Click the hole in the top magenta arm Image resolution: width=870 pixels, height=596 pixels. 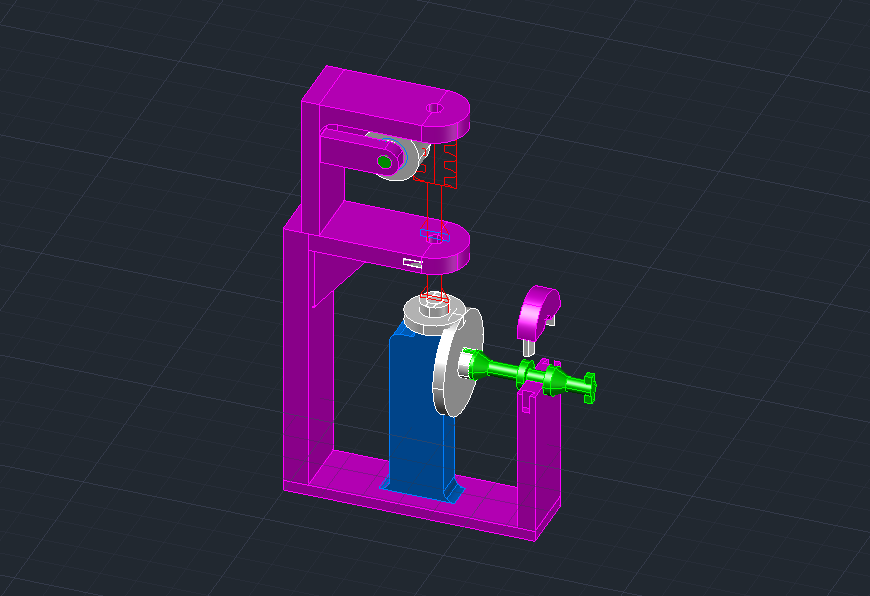pos(435,107)
